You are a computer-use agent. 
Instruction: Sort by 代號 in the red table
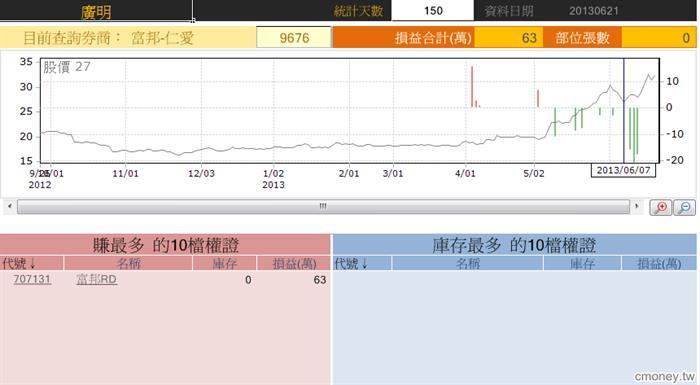(19, 264)
